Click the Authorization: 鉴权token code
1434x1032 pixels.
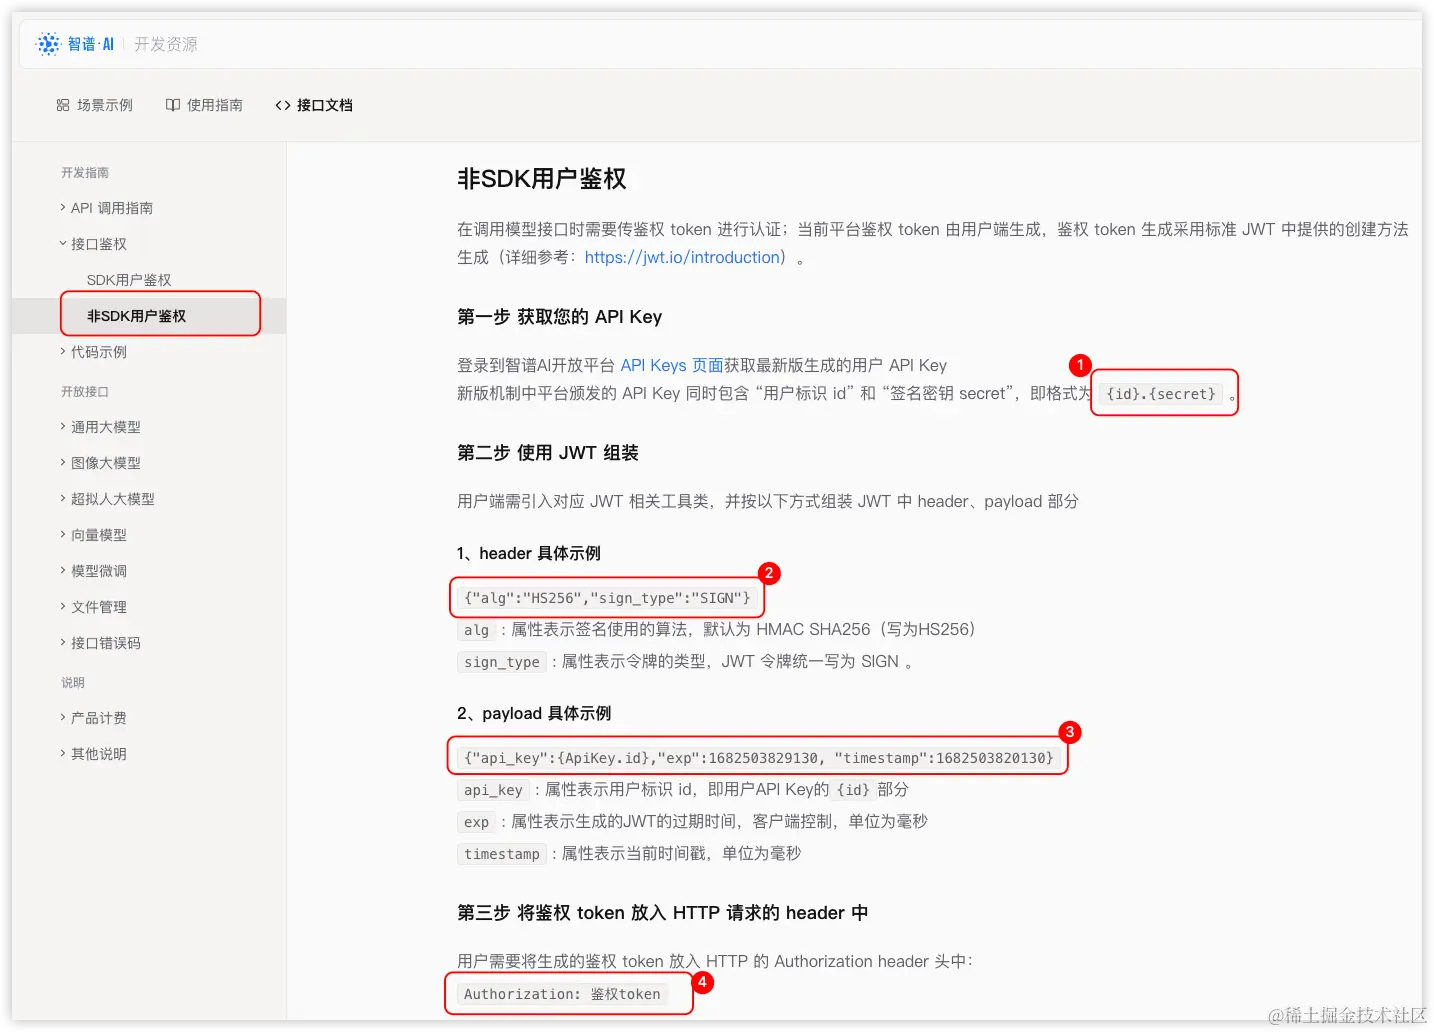point(562,994)
